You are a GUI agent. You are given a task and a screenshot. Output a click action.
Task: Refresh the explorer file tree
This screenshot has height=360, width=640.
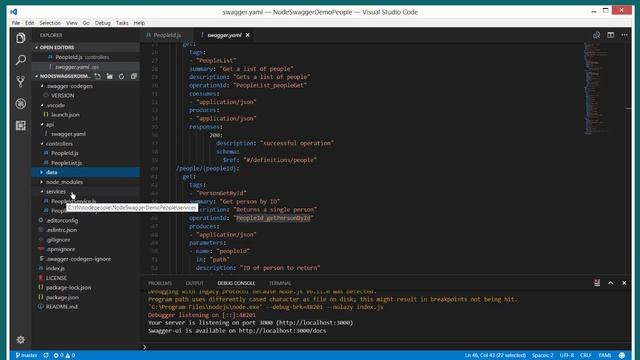pos(121,76)
